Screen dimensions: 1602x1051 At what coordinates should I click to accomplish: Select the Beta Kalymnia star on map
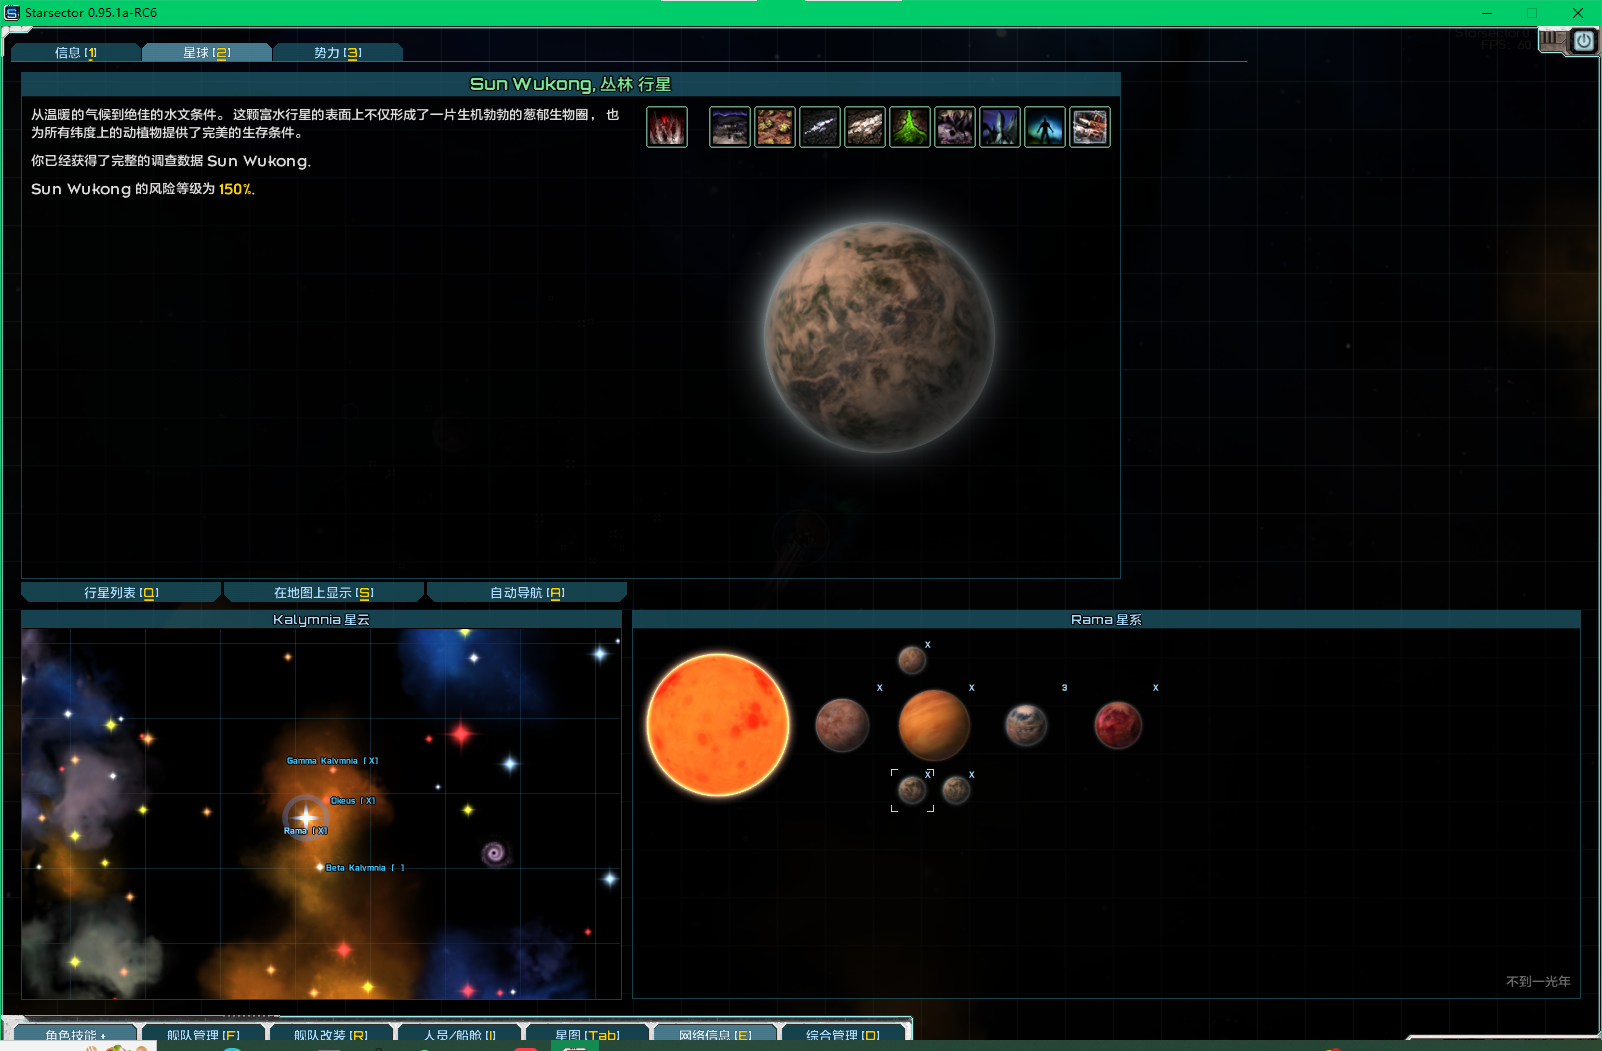[320, 867]
